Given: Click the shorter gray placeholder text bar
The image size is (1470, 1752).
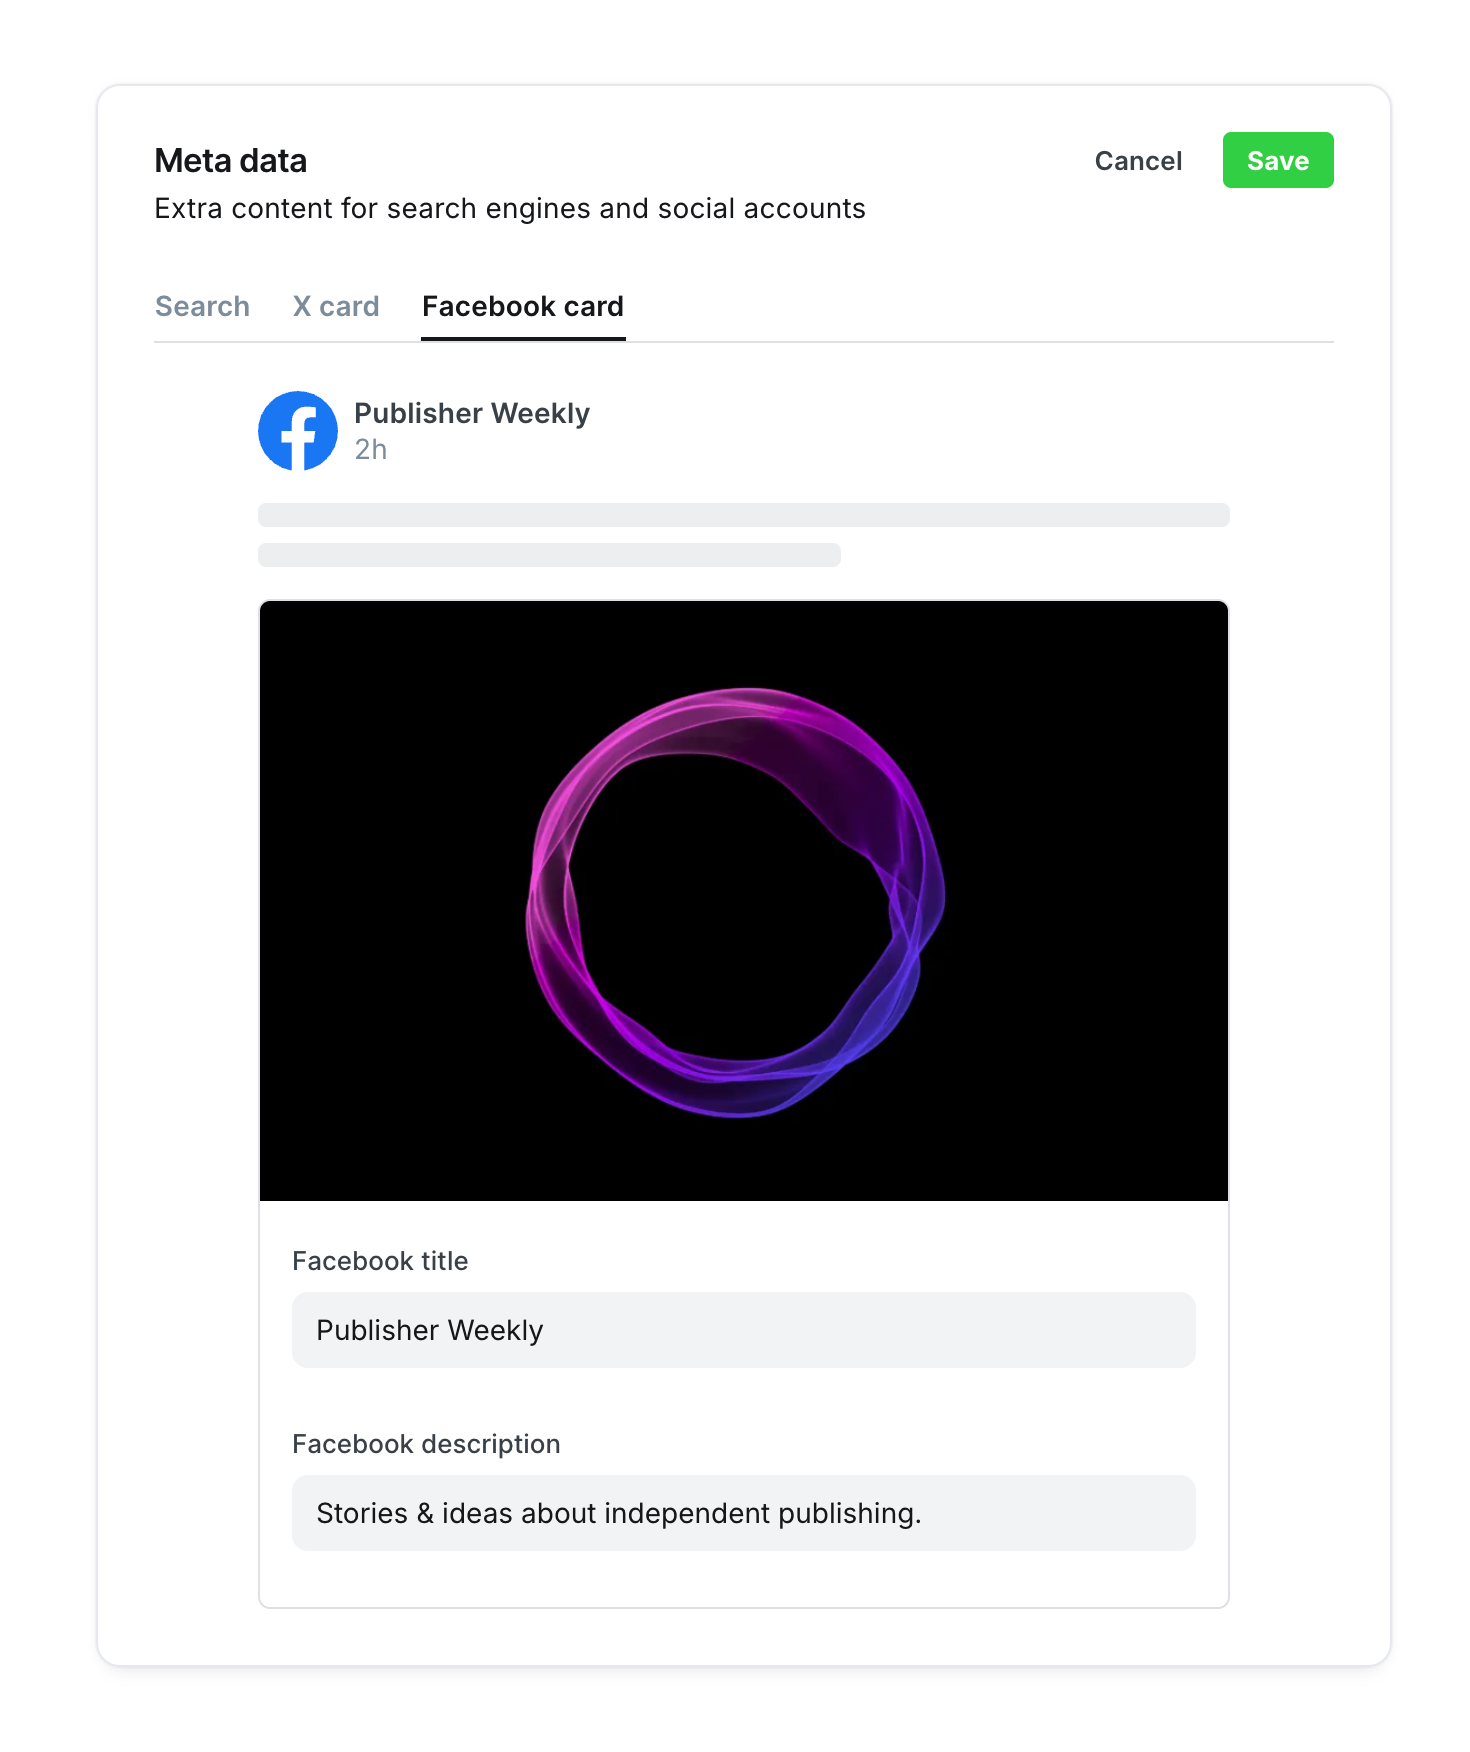Looking at the screenshot, I should coord(549,555).
